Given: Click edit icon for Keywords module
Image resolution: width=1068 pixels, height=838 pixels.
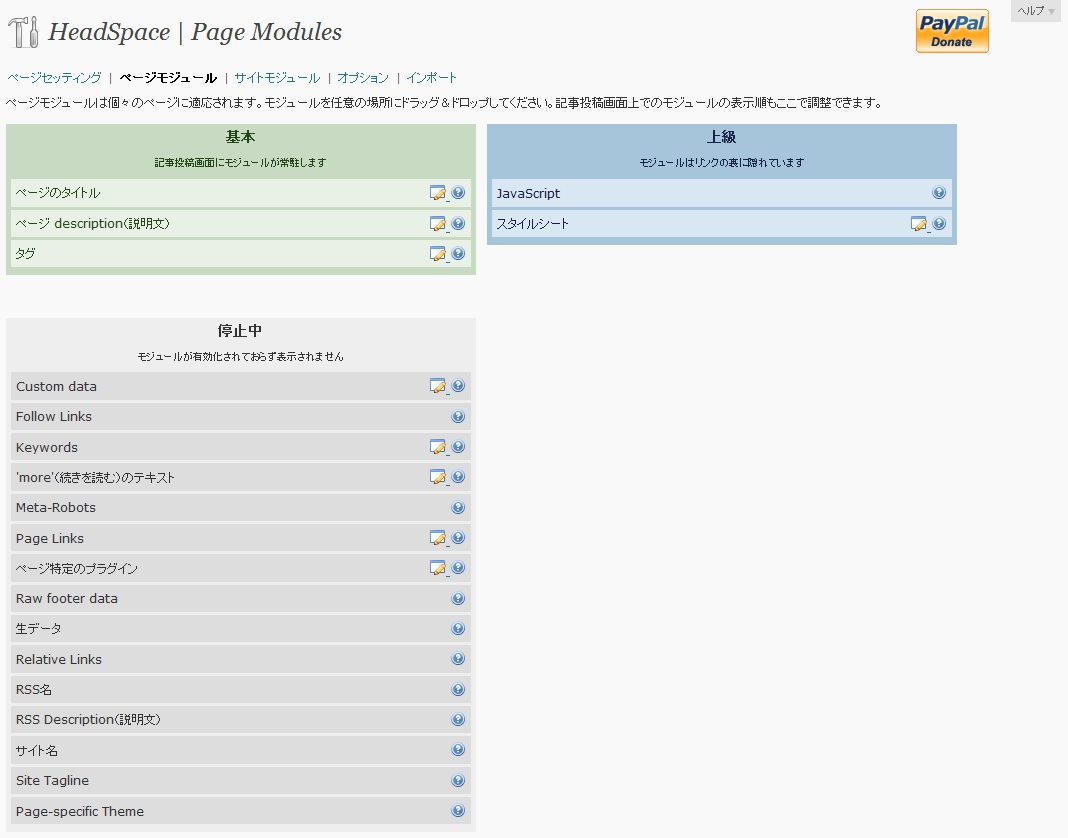Looking at the screenshot, I should click(438, 447).
